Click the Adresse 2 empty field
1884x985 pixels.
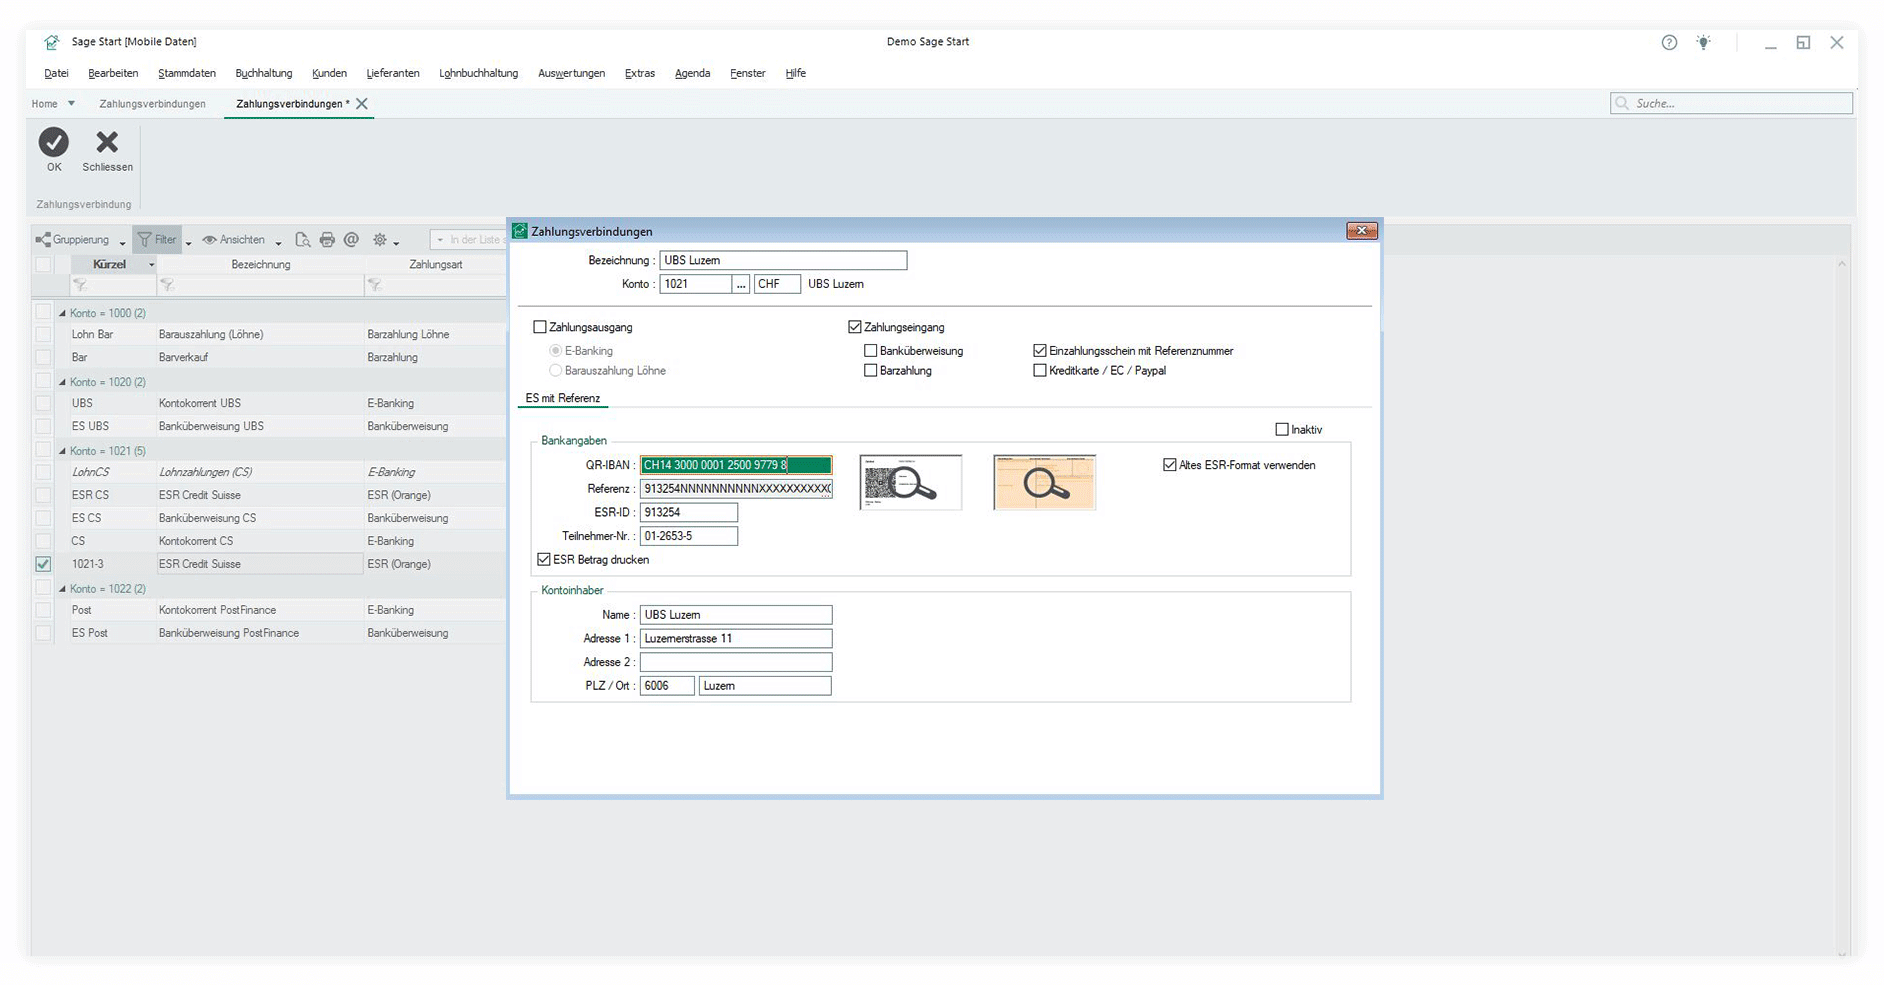coord(736,662)
